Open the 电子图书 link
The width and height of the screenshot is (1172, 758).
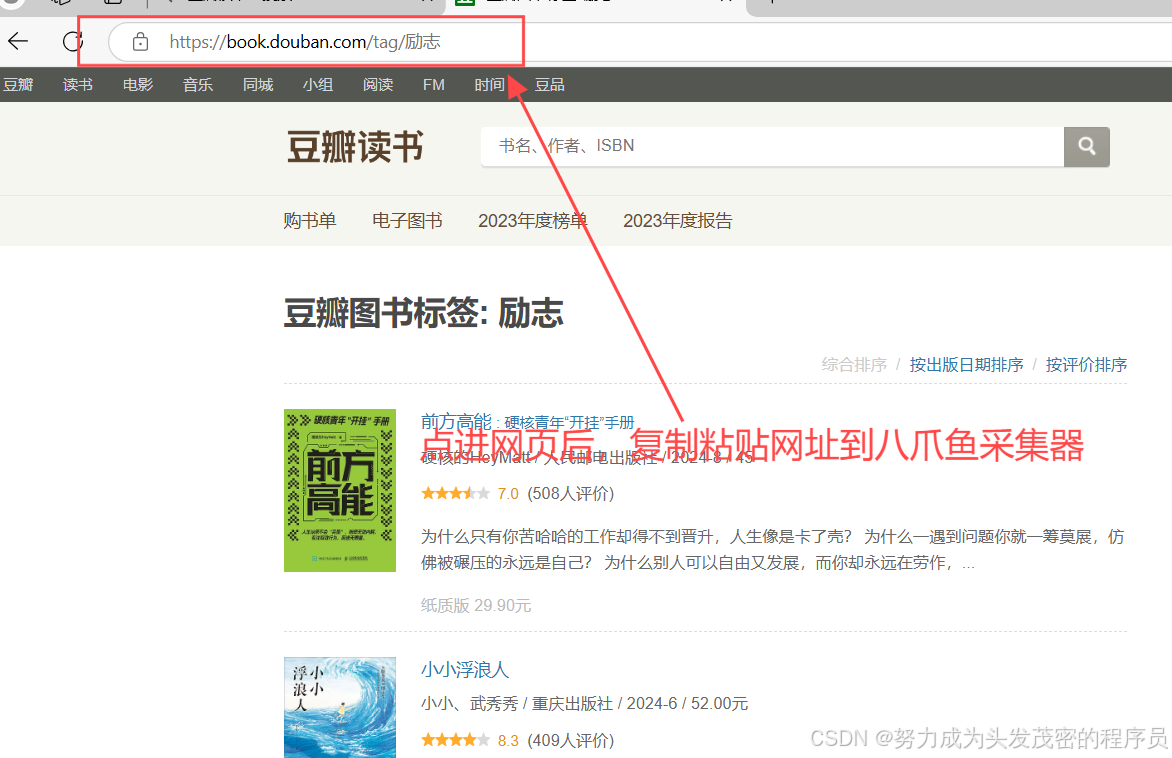coord(407,221)
